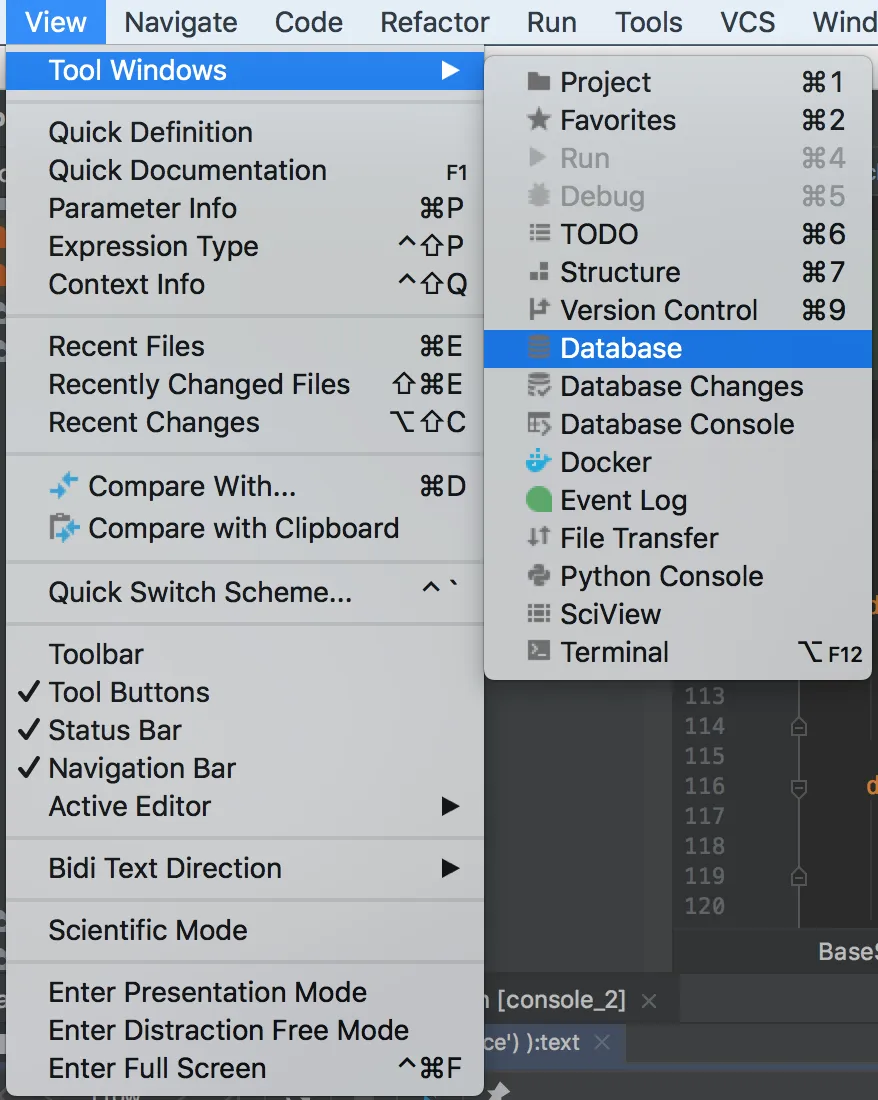Open the Favorites tool window

click(615, 120)
